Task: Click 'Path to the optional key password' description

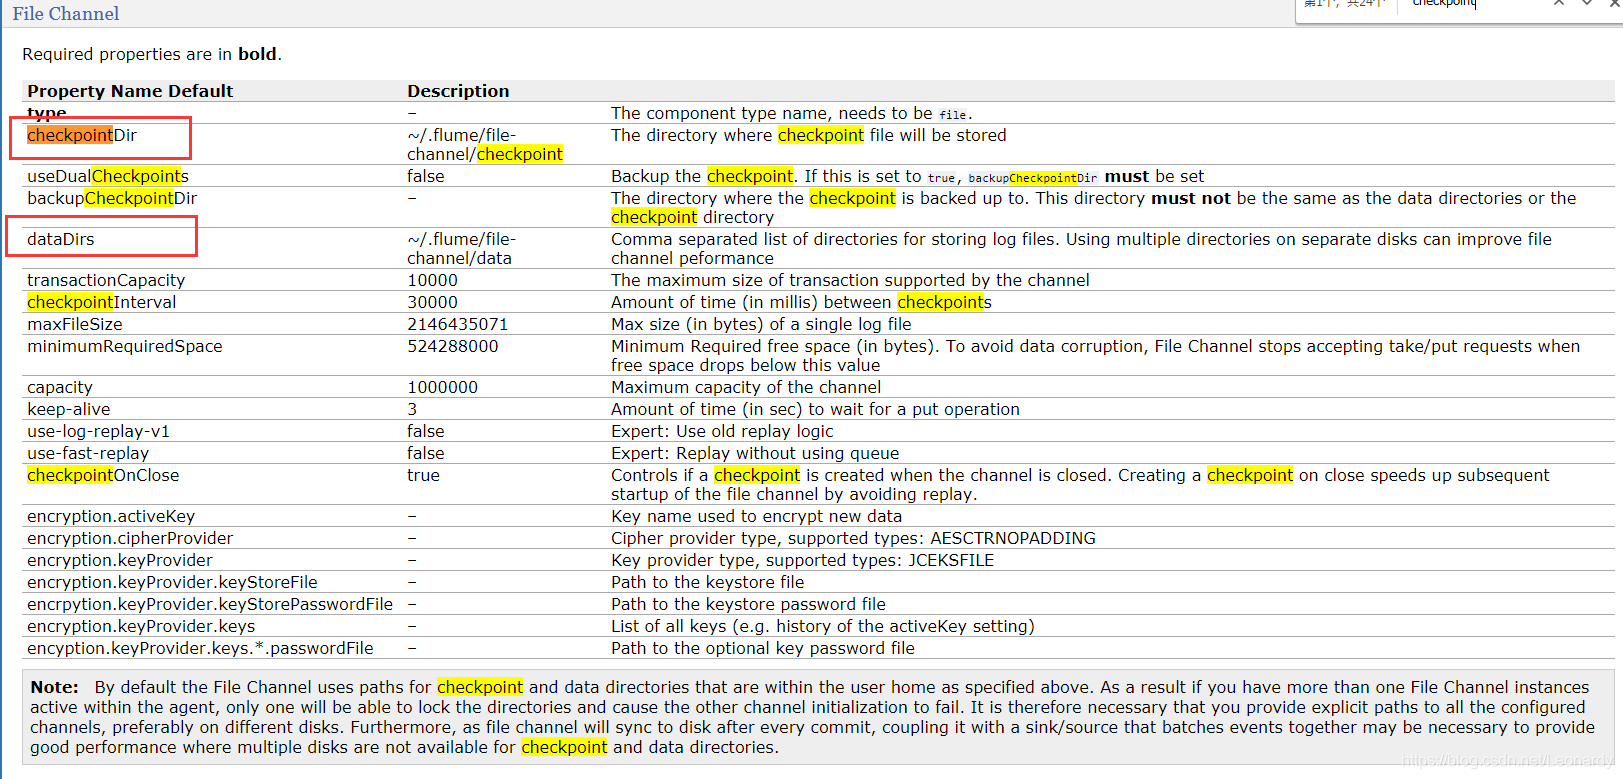Action: [x=763, y=648]
